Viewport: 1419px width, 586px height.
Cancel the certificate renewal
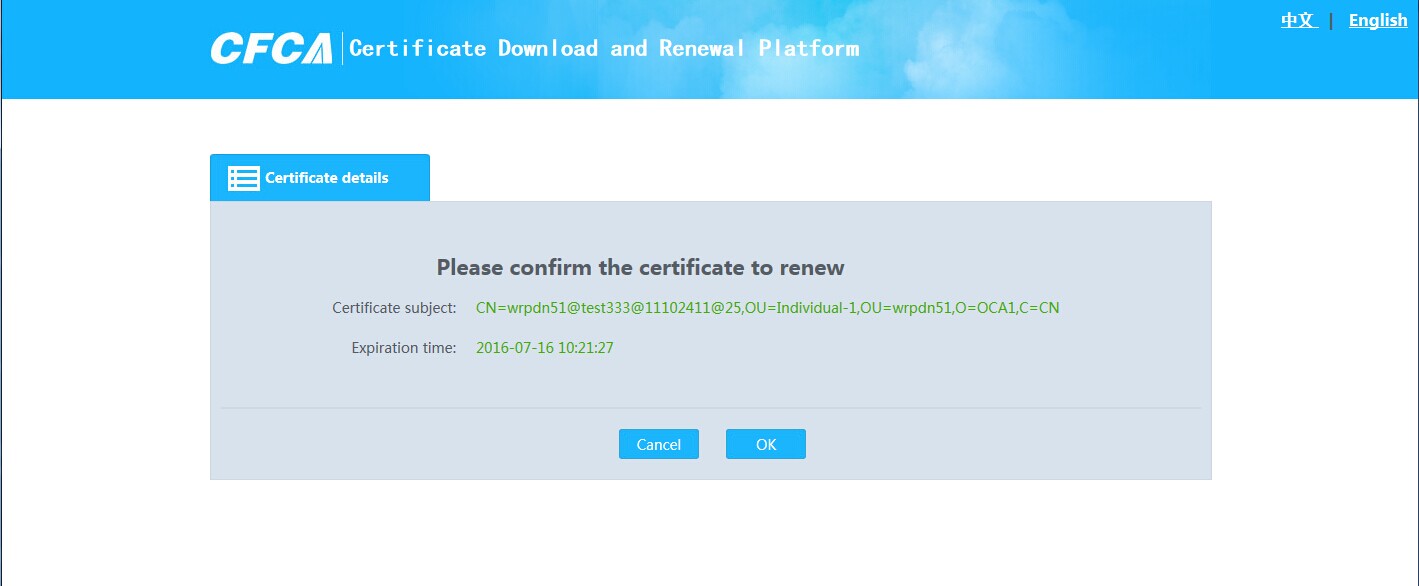click(659, 444)
